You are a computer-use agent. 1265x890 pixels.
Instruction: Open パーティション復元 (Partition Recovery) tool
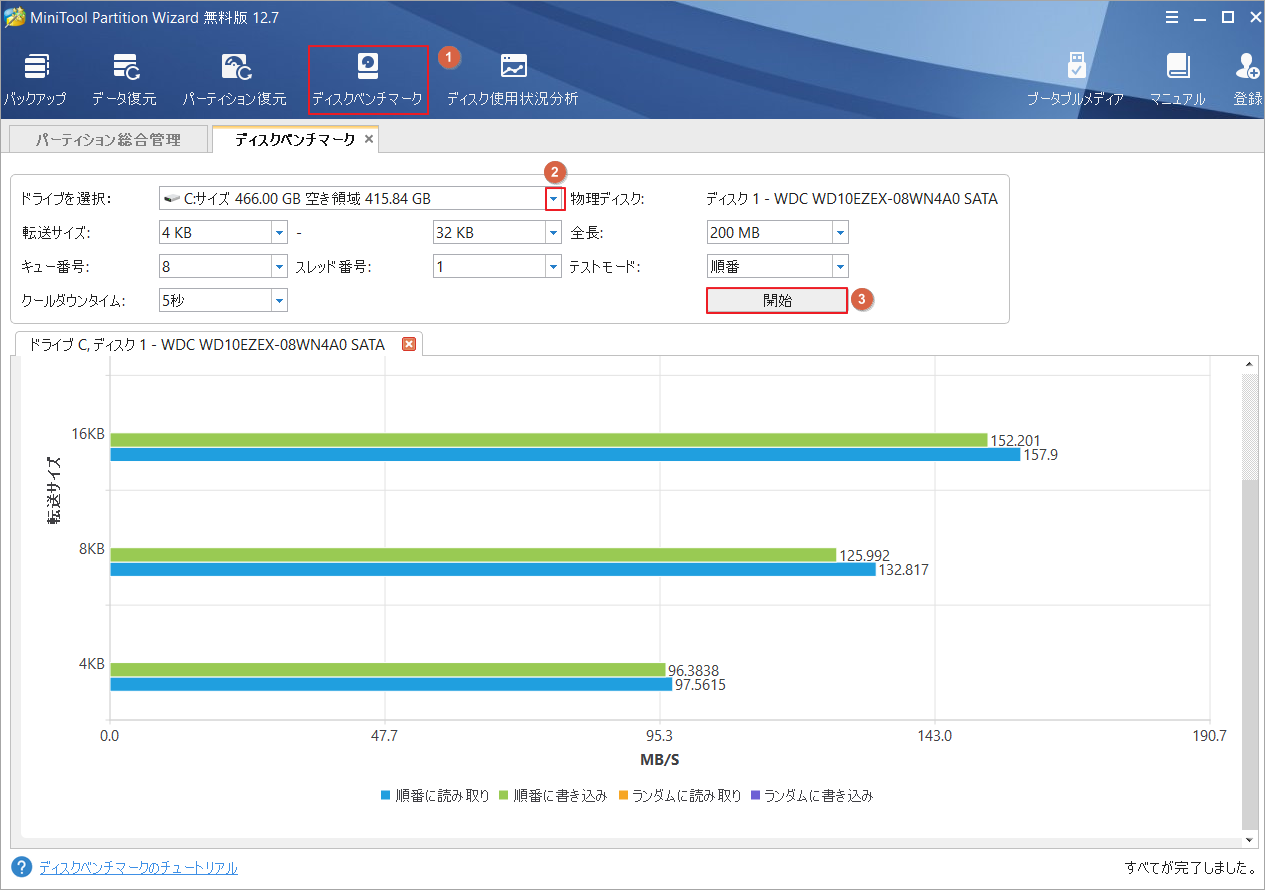click(234, 68)
